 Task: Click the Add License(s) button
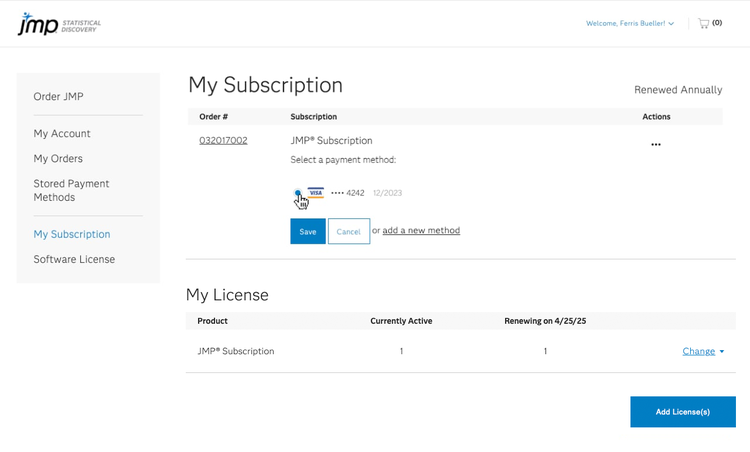(x=682, y=412)
